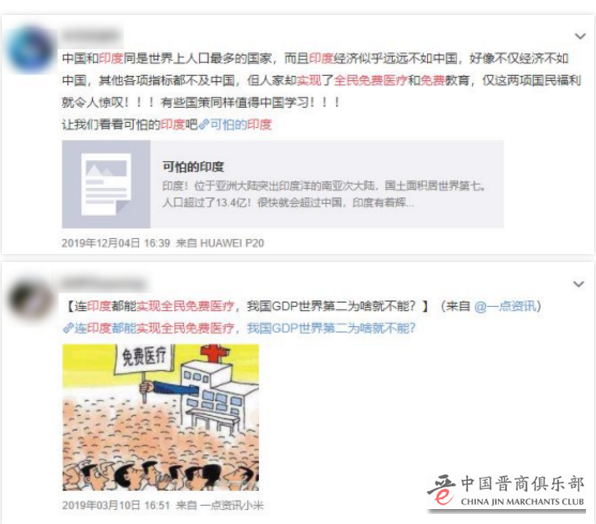Click the document thumbnail icon in link card
This screenshot has height=524, width=596.
point(106,184)
